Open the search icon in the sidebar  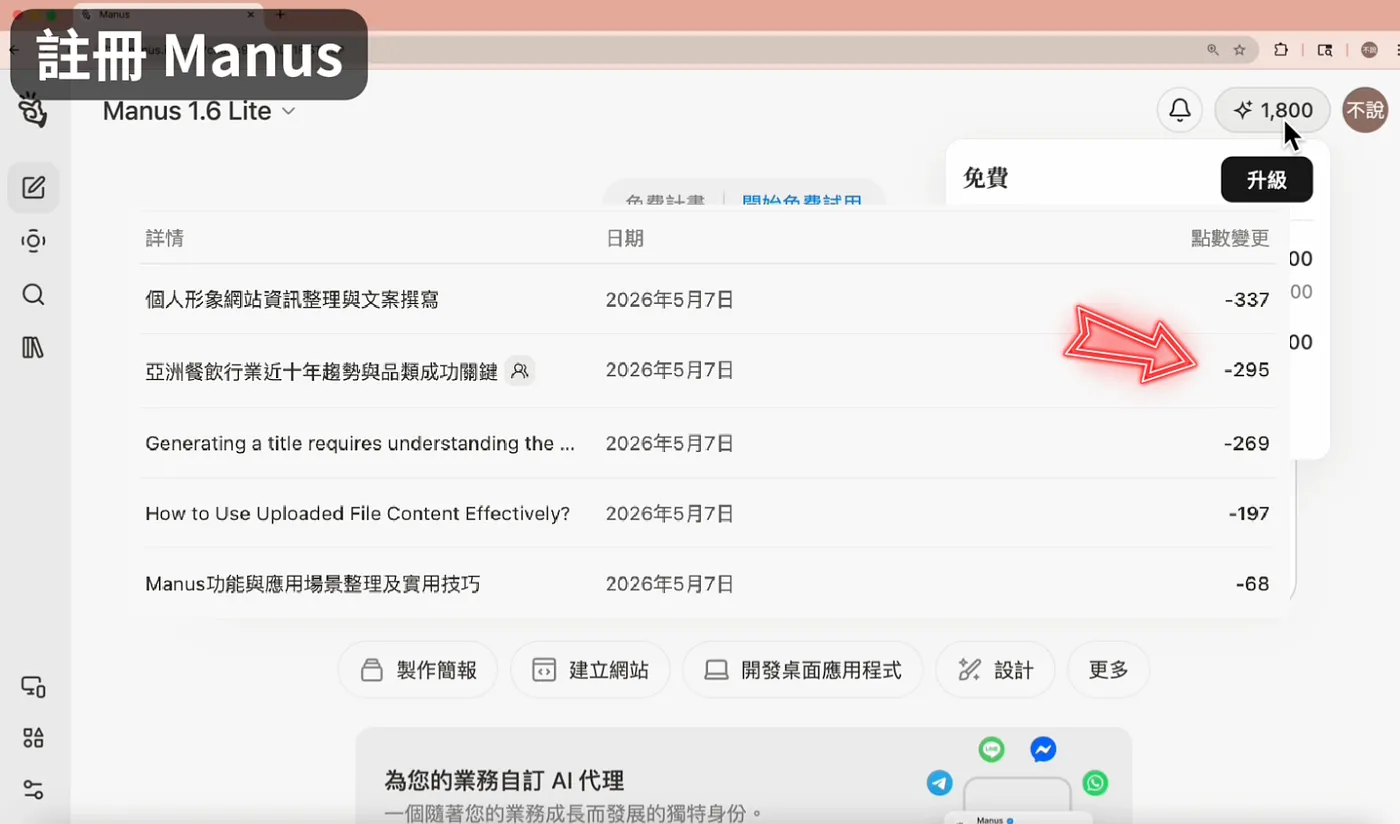tap(33, 294)
